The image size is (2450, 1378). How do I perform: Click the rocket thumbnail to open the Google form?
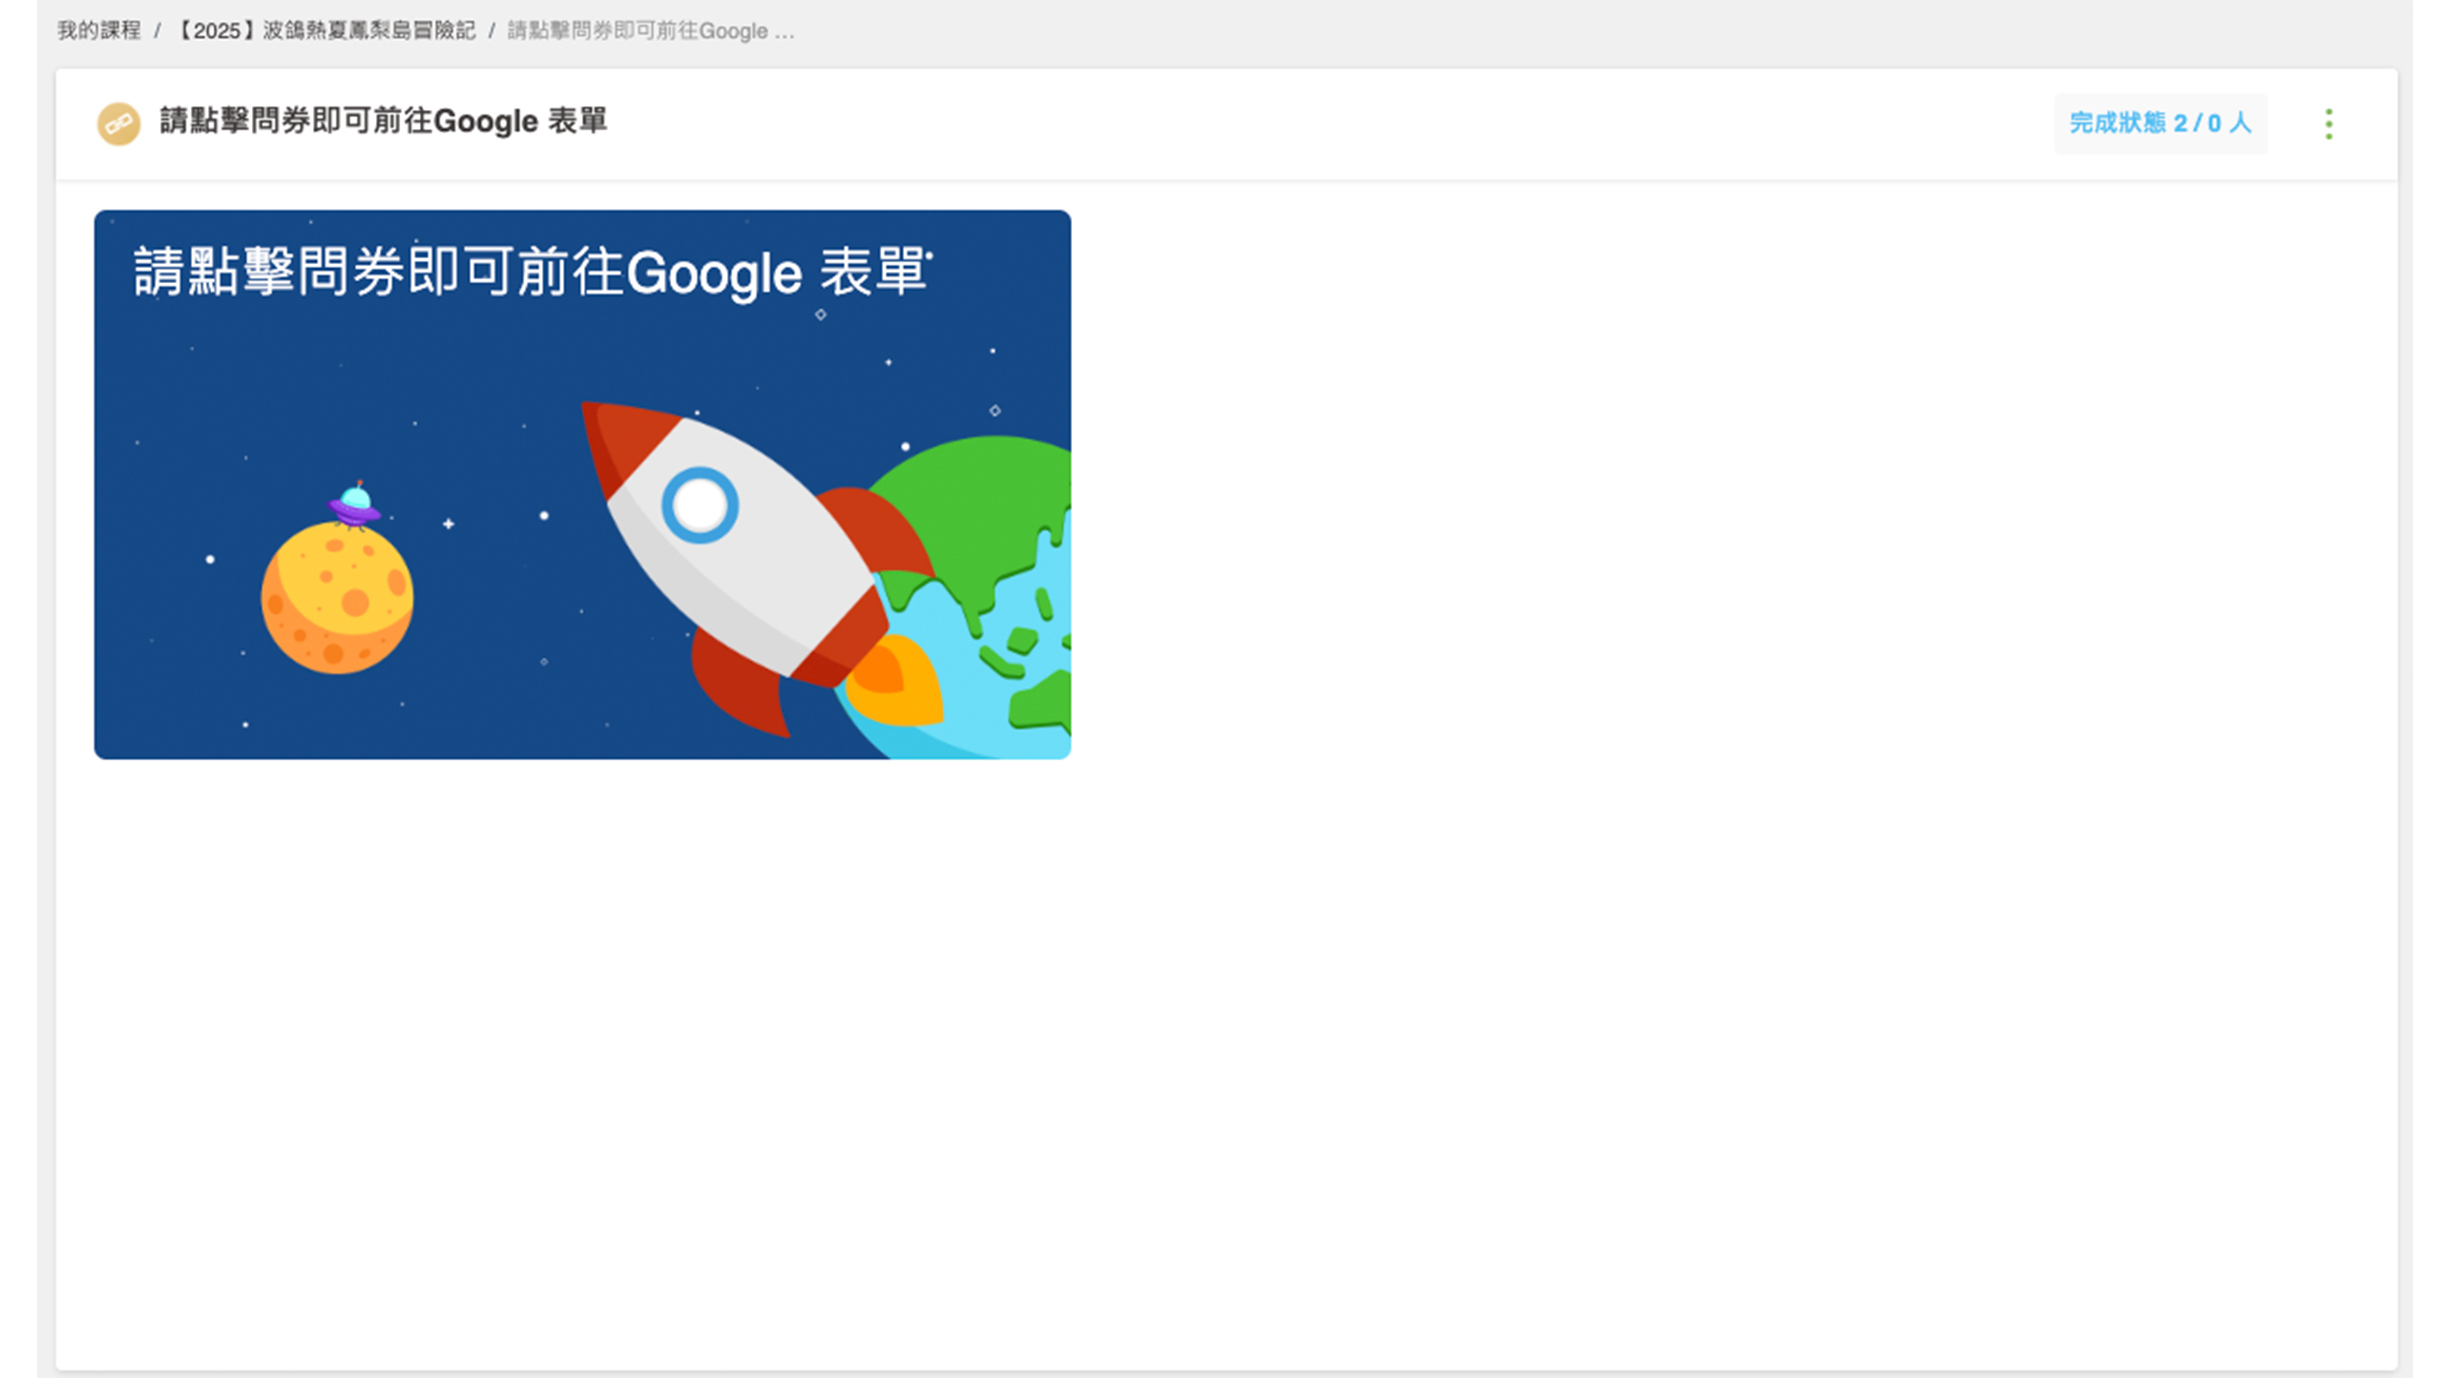(582, 484)
